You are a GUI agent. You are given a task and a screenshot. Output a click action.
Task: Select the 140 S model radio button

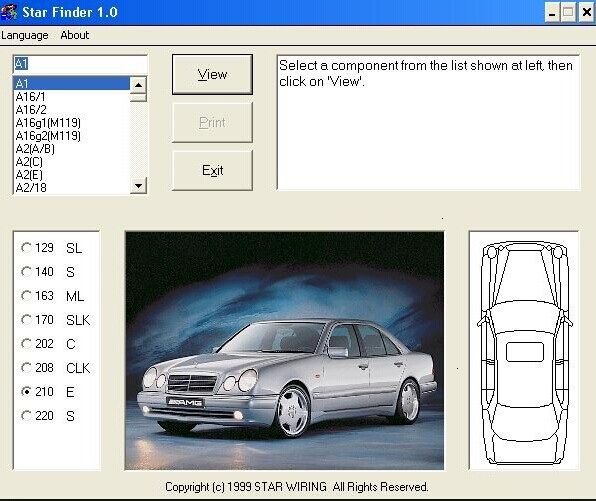tap(26, 272)
